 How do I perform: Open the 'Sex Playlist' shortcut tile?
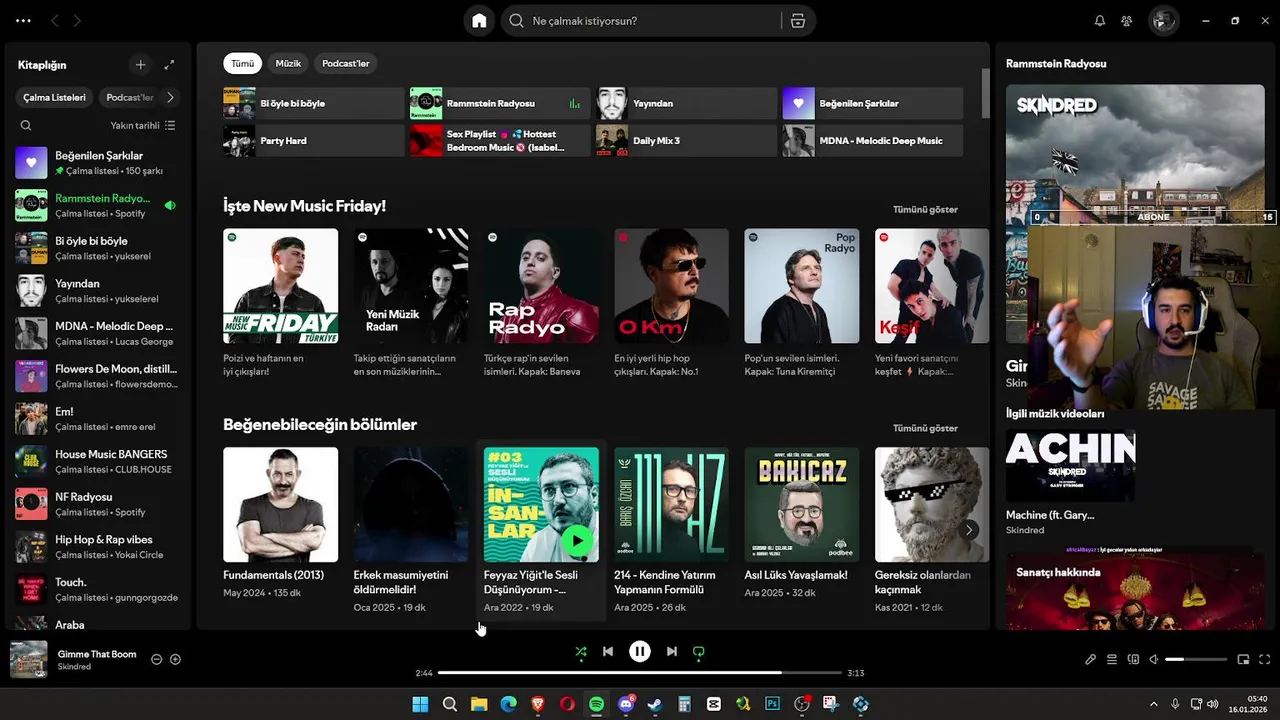pyautogui.click(x=500, y=141)
